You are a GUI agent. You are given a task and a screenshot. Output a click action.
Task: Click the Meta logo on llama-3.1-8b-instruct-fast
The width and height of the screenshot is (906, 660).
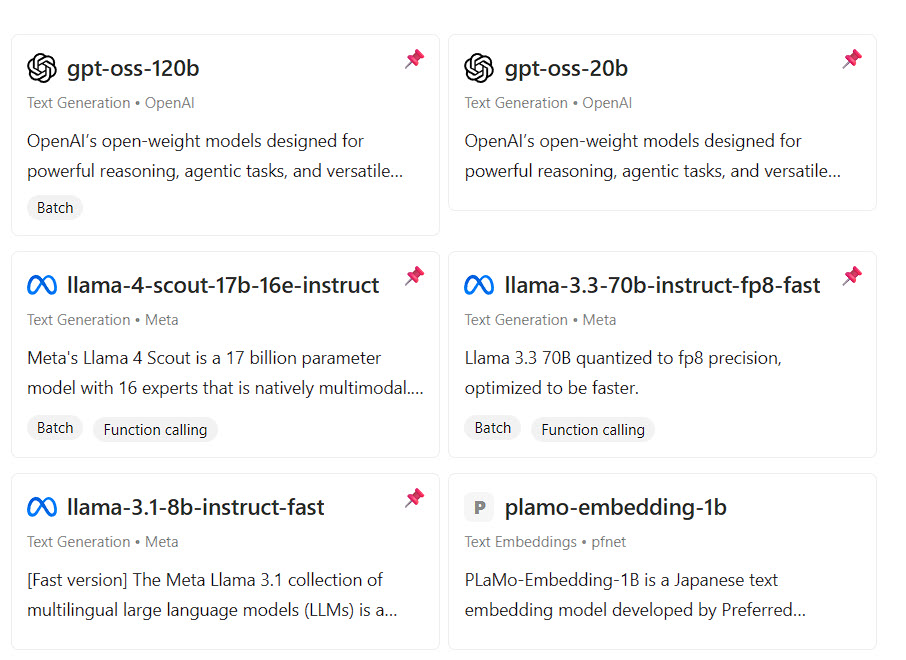tap(42, 507)
